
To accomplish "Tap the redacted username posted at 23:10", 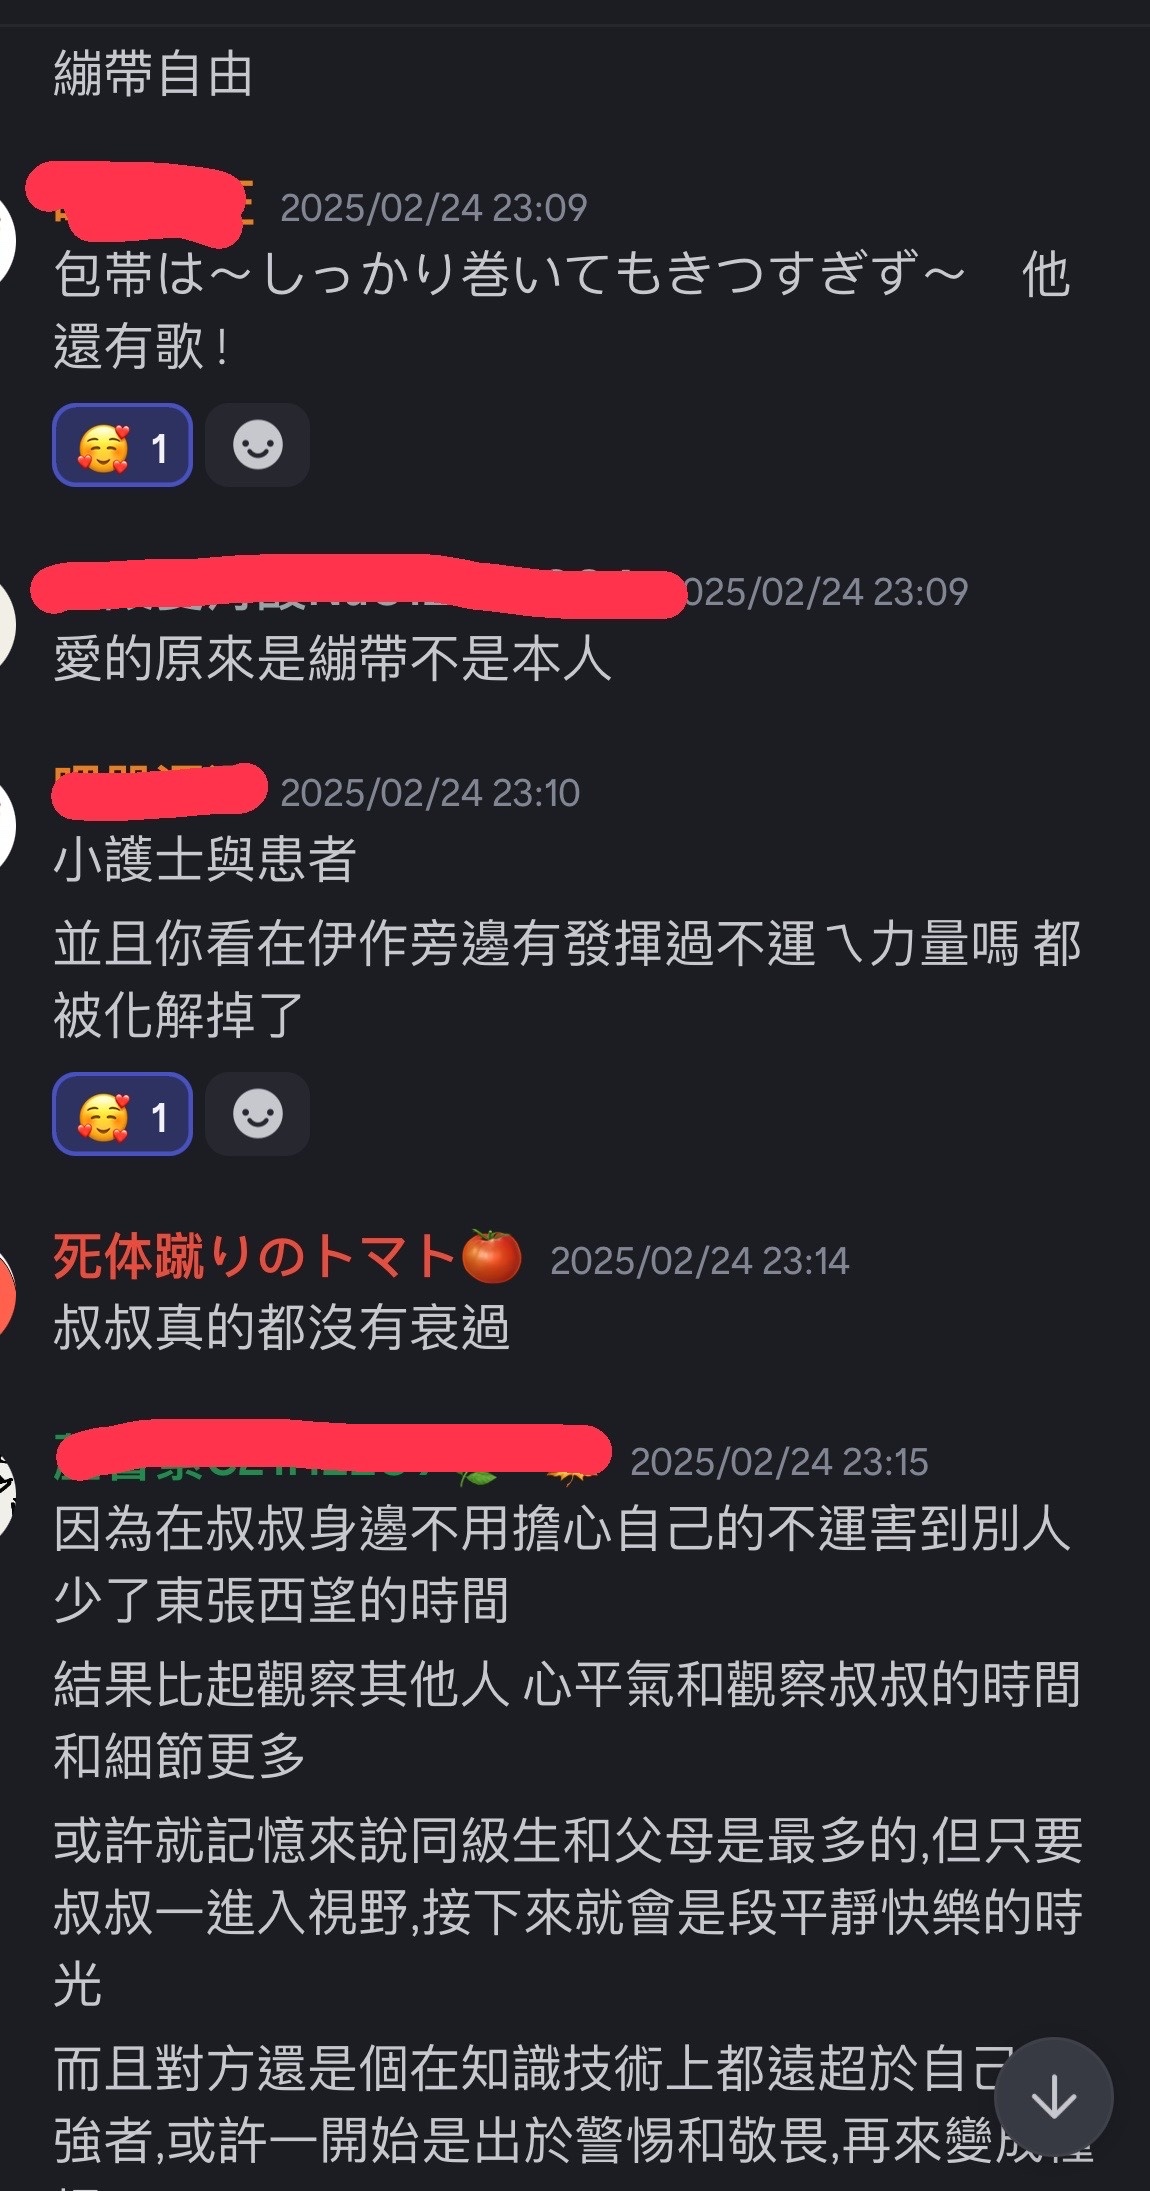I will click(x=160, y=790).
